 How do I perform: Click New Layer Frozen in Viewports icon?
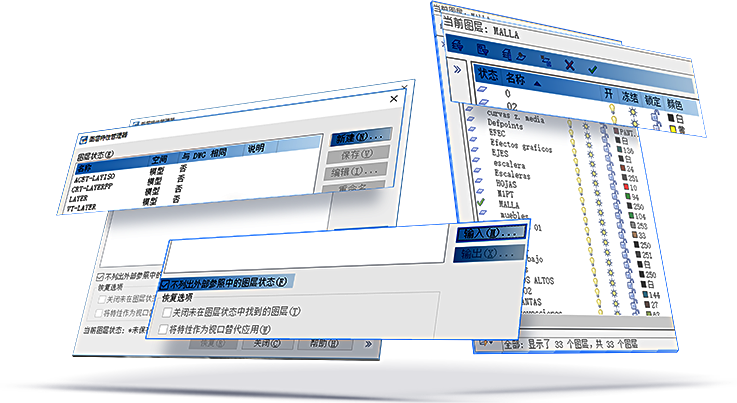(x=546, y=61)
